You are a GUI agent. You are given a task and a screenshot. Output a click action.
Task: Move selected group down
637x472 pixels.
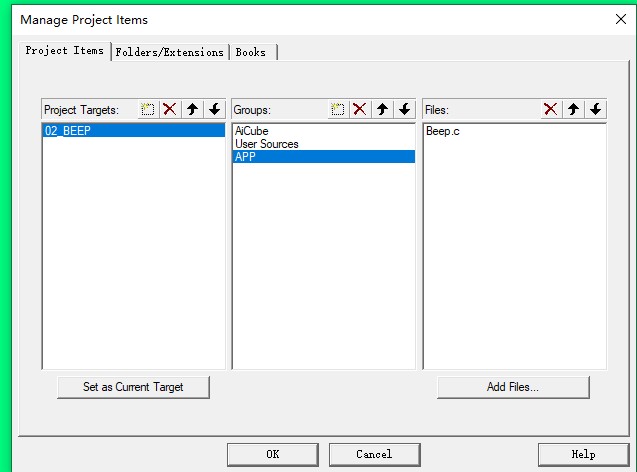pyautogui.click(x=404, y=110)
